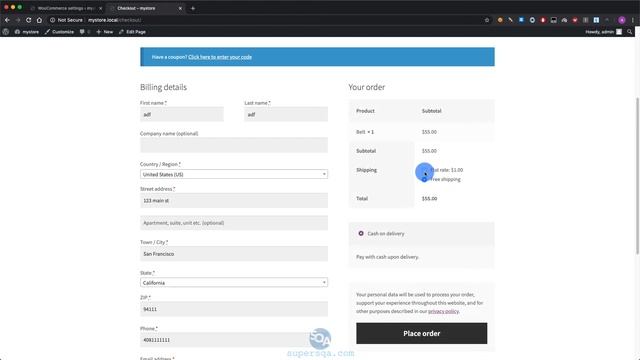This screenshot has width=640, height=360.
Task: Open the browser home page icon
Action: [39, 20]
